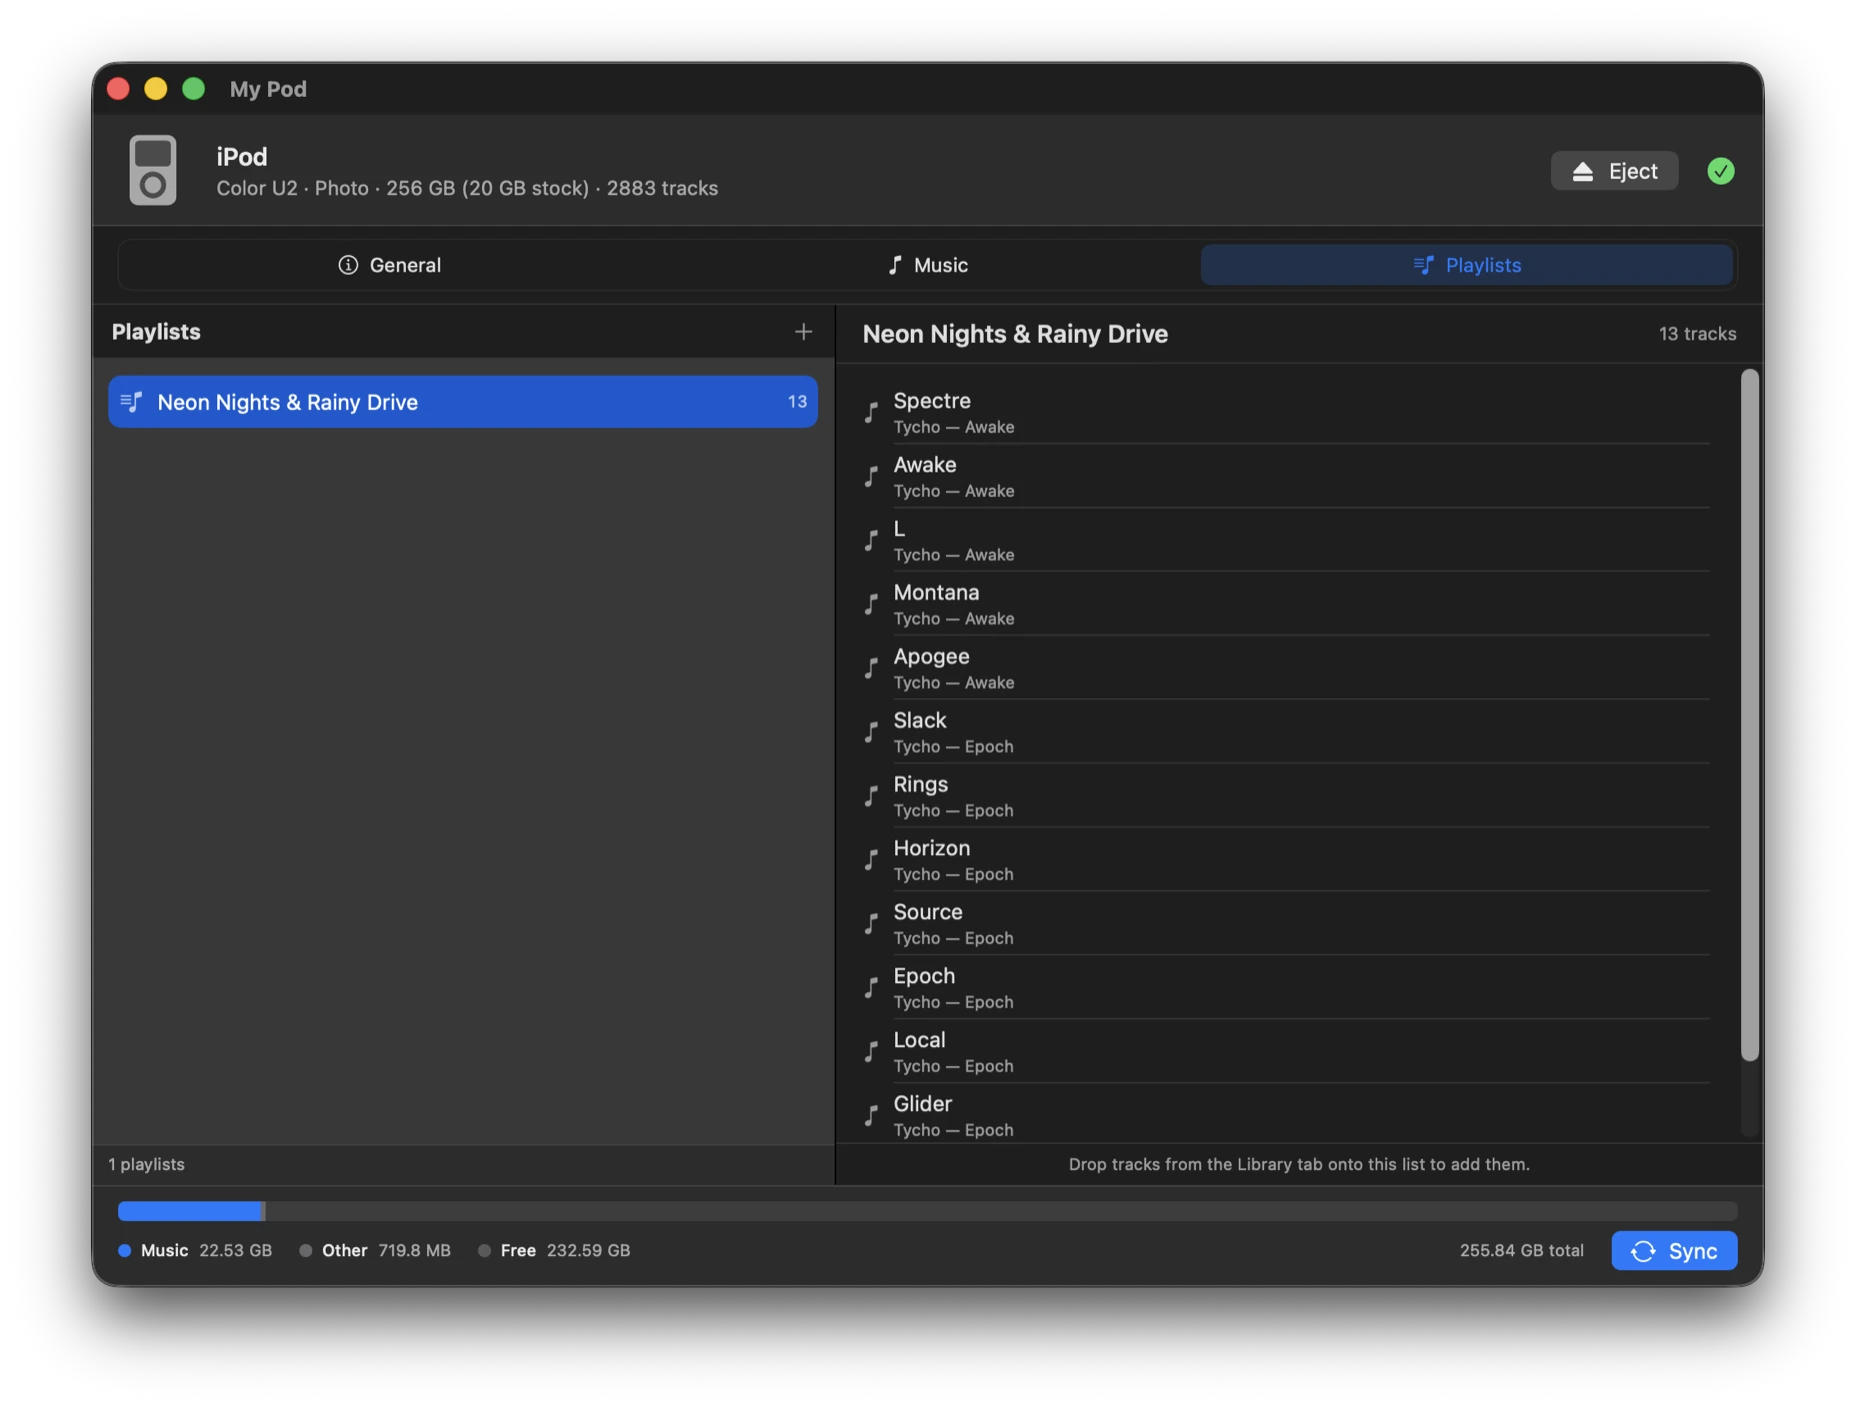Click the 13 tracks count label
This screenshot has height=1408, width=1856.
[x=1697, y=334]
